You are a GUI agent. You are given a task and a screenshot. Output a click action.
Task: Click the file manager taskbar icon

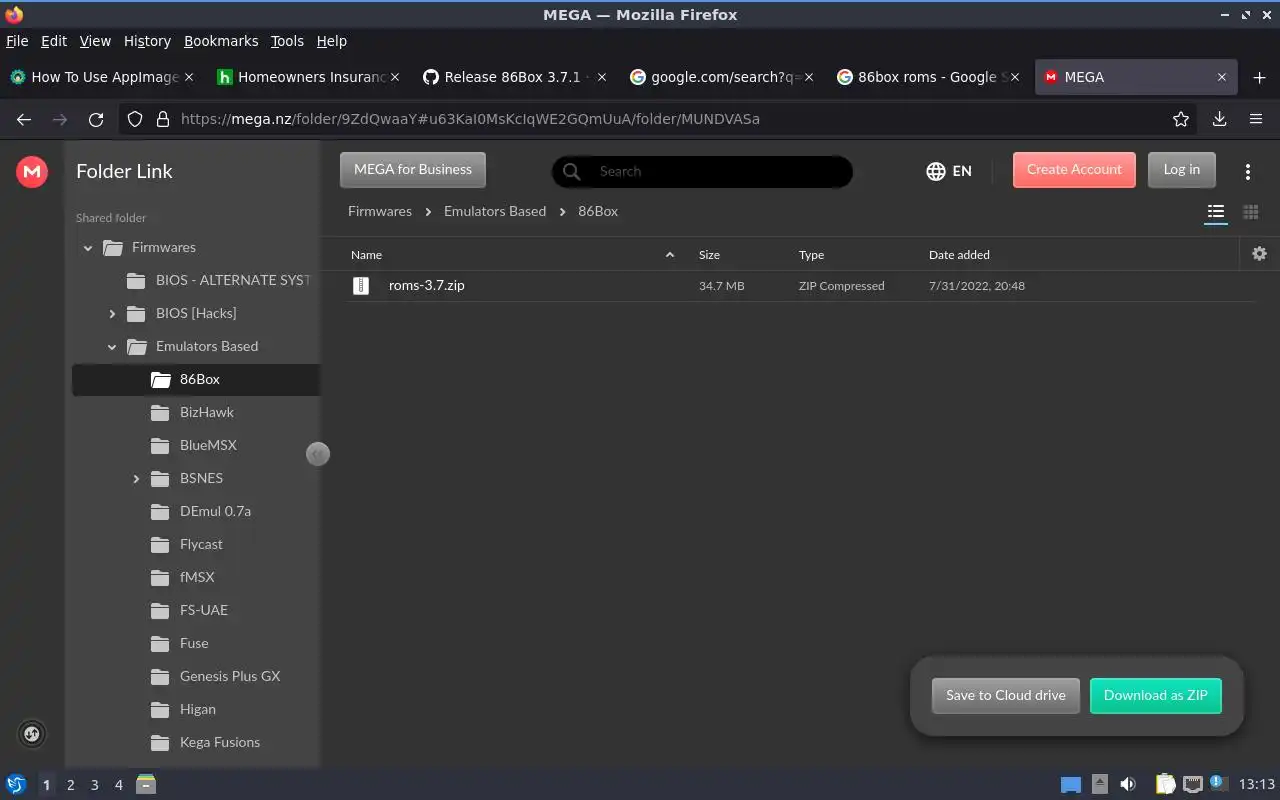[146, 785]
